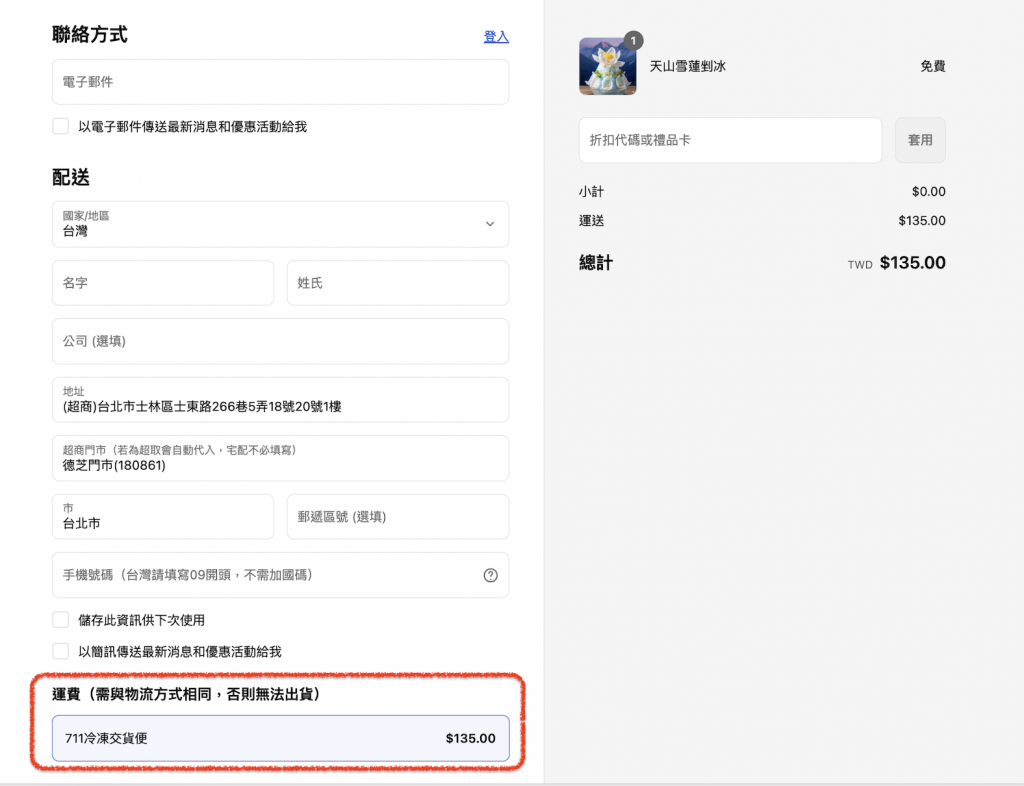
Task: Click the 登入 login link
Action: pyautogui.click(x=496, y=37)
